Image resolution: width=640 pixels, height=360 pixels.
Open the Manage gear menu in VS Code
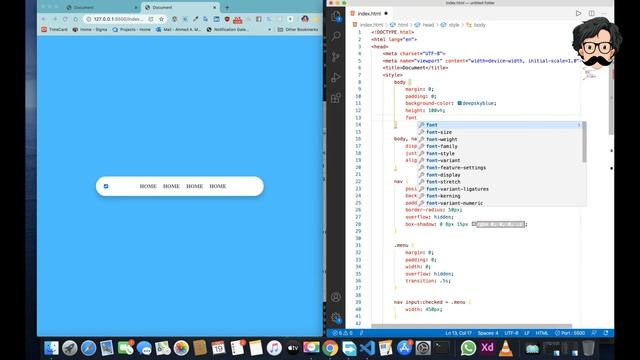pos(336,318)
